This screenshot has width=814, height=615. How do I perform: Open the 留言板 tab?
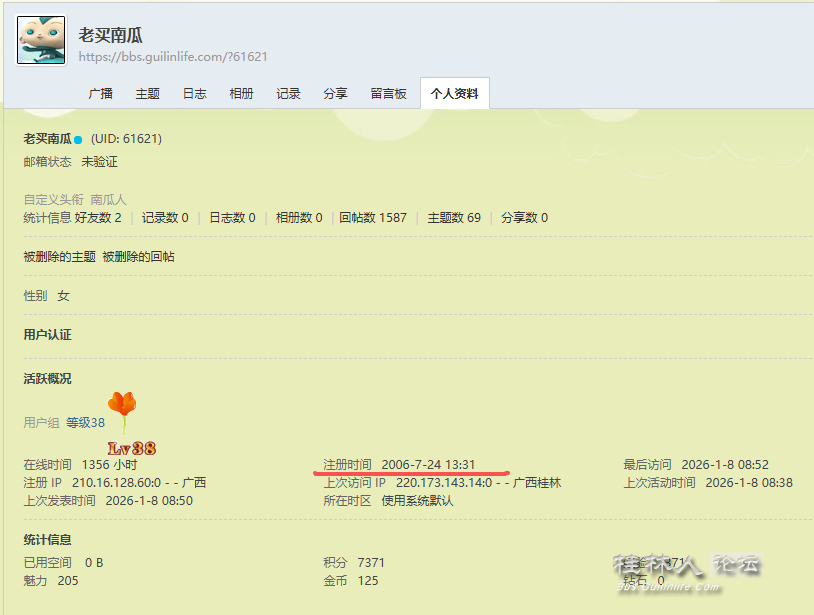click(388, 93)
